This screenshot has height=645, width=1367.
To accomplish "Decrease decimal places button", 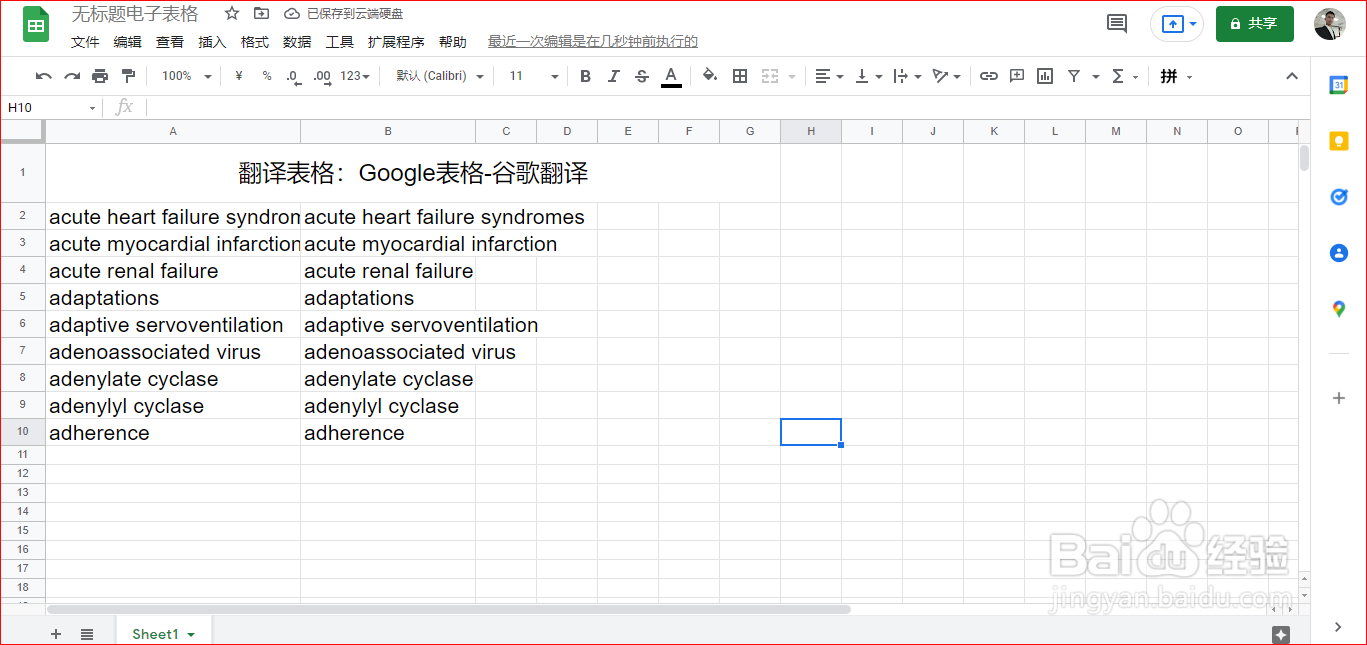I will pyautogui.click(x=293, y=76).
